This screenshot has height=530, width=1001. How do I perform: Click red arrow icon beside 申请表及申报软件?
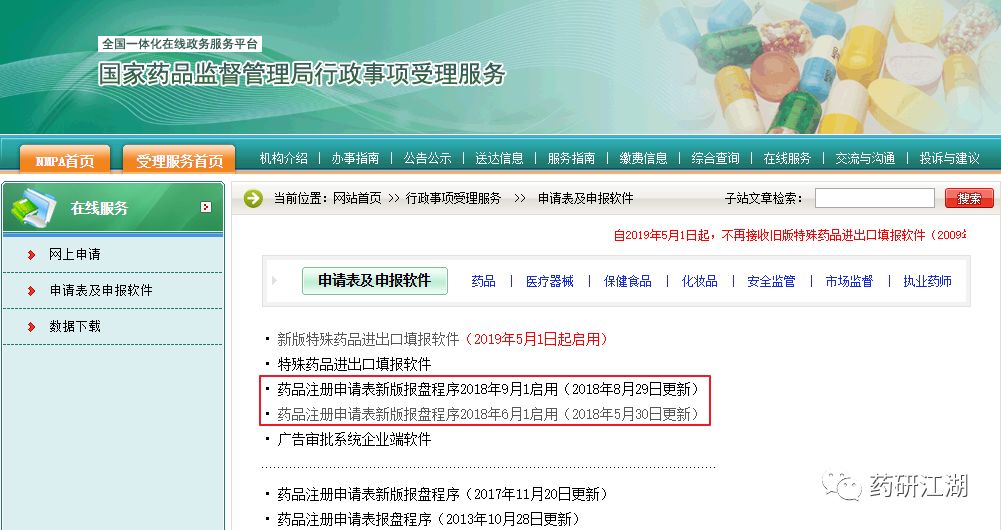coord(31,291)
